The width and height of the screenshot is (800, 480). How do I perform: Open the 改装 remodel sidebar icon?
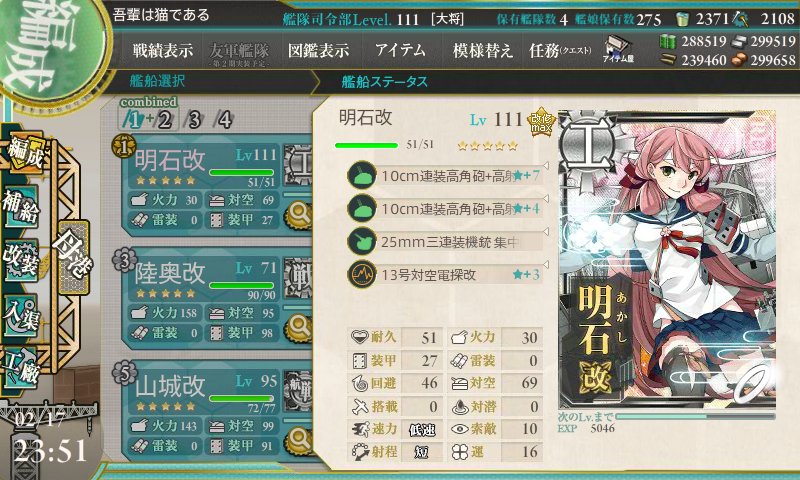[x=21, y=260]
